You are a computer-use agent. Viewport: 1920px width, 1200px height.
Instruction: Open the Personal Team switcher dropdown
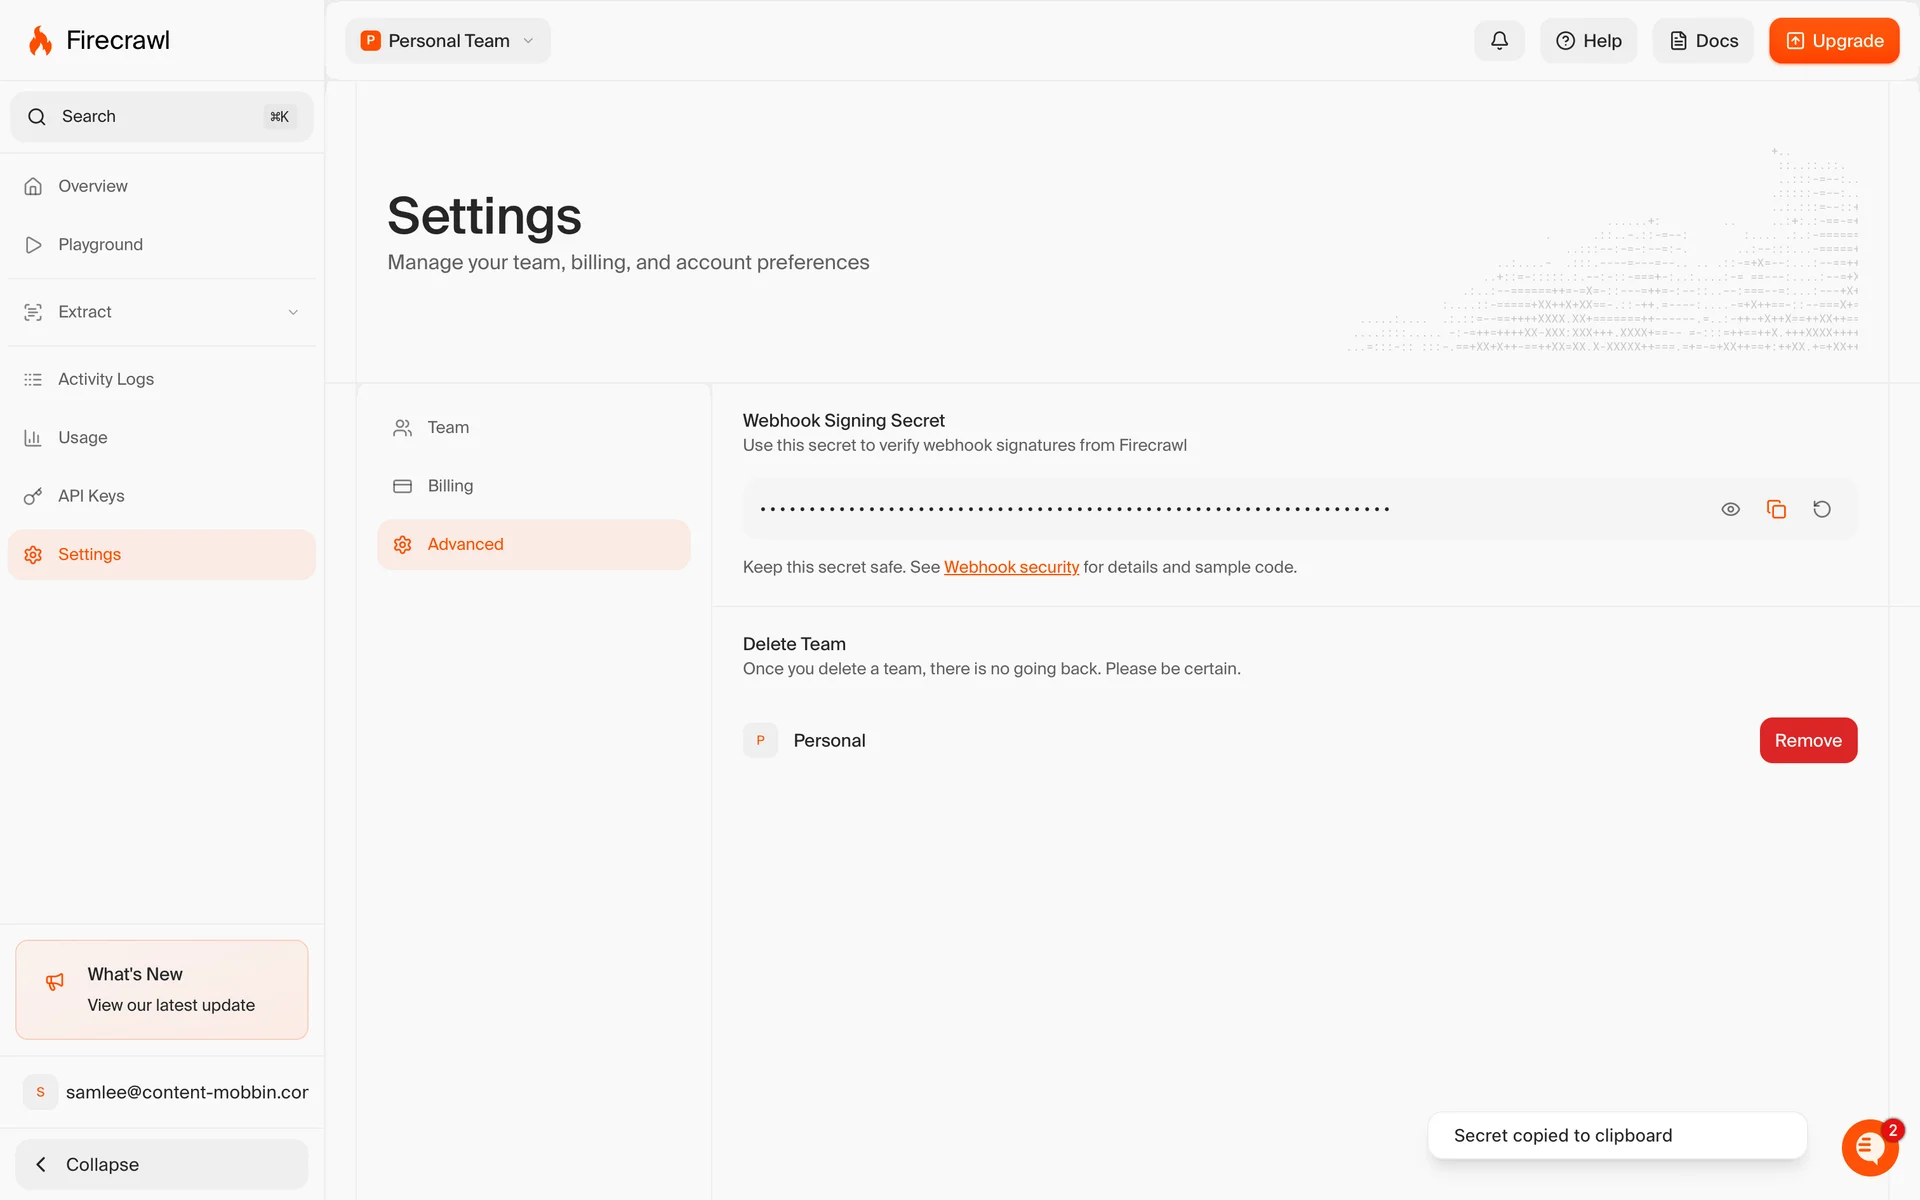[x=448, y=41]
